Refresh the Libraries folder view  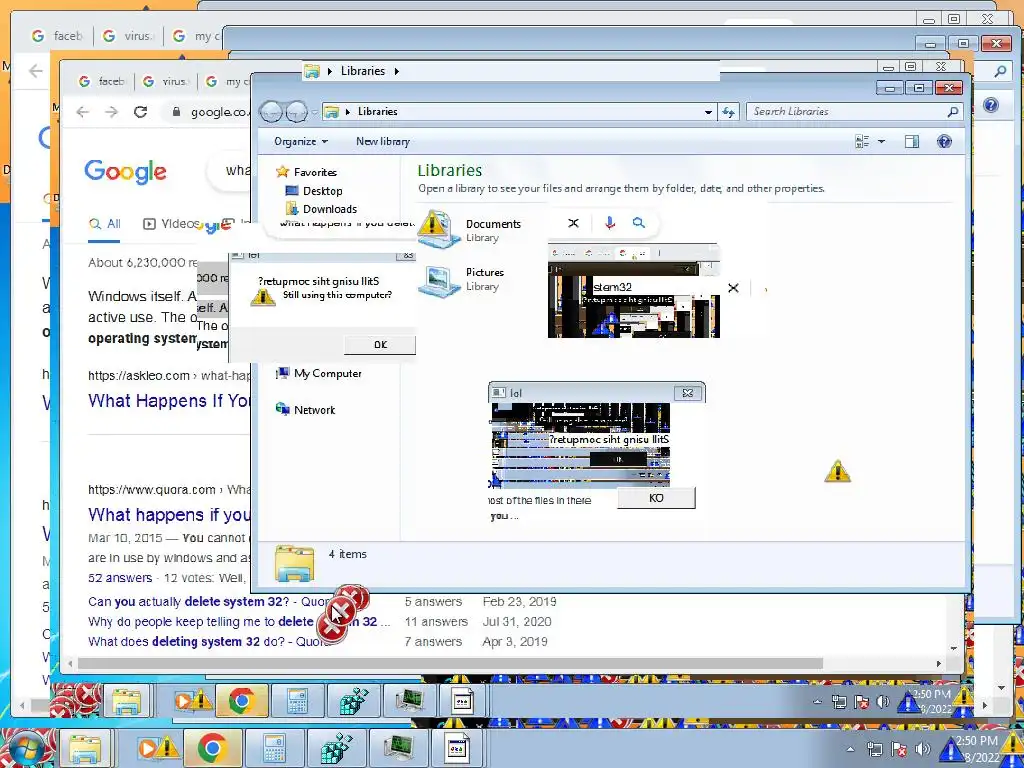pyautogui.click(x=729, y=112)
